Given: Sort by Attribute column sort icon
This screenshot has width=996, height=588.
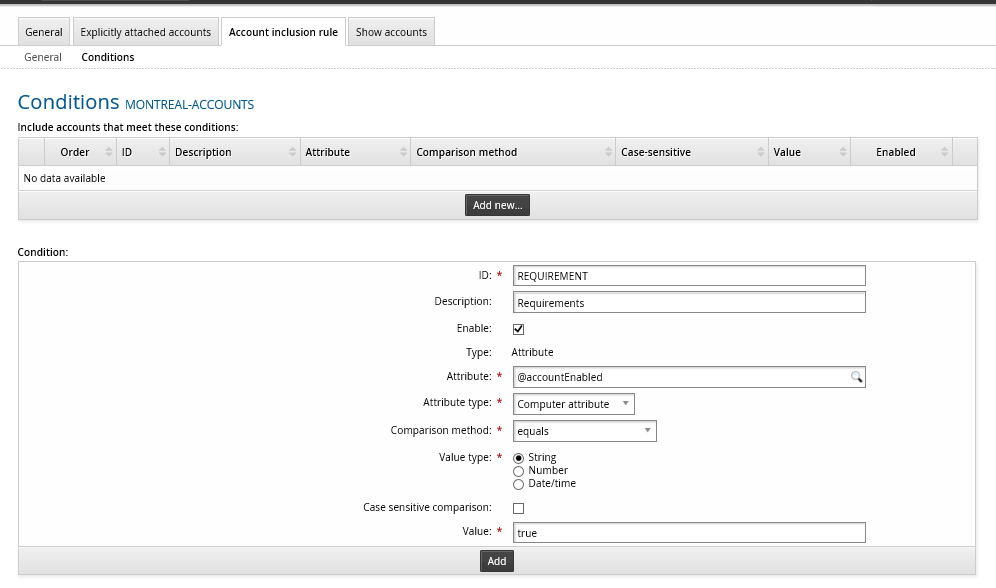Looking at the screenshot, I should pos(403,152).
